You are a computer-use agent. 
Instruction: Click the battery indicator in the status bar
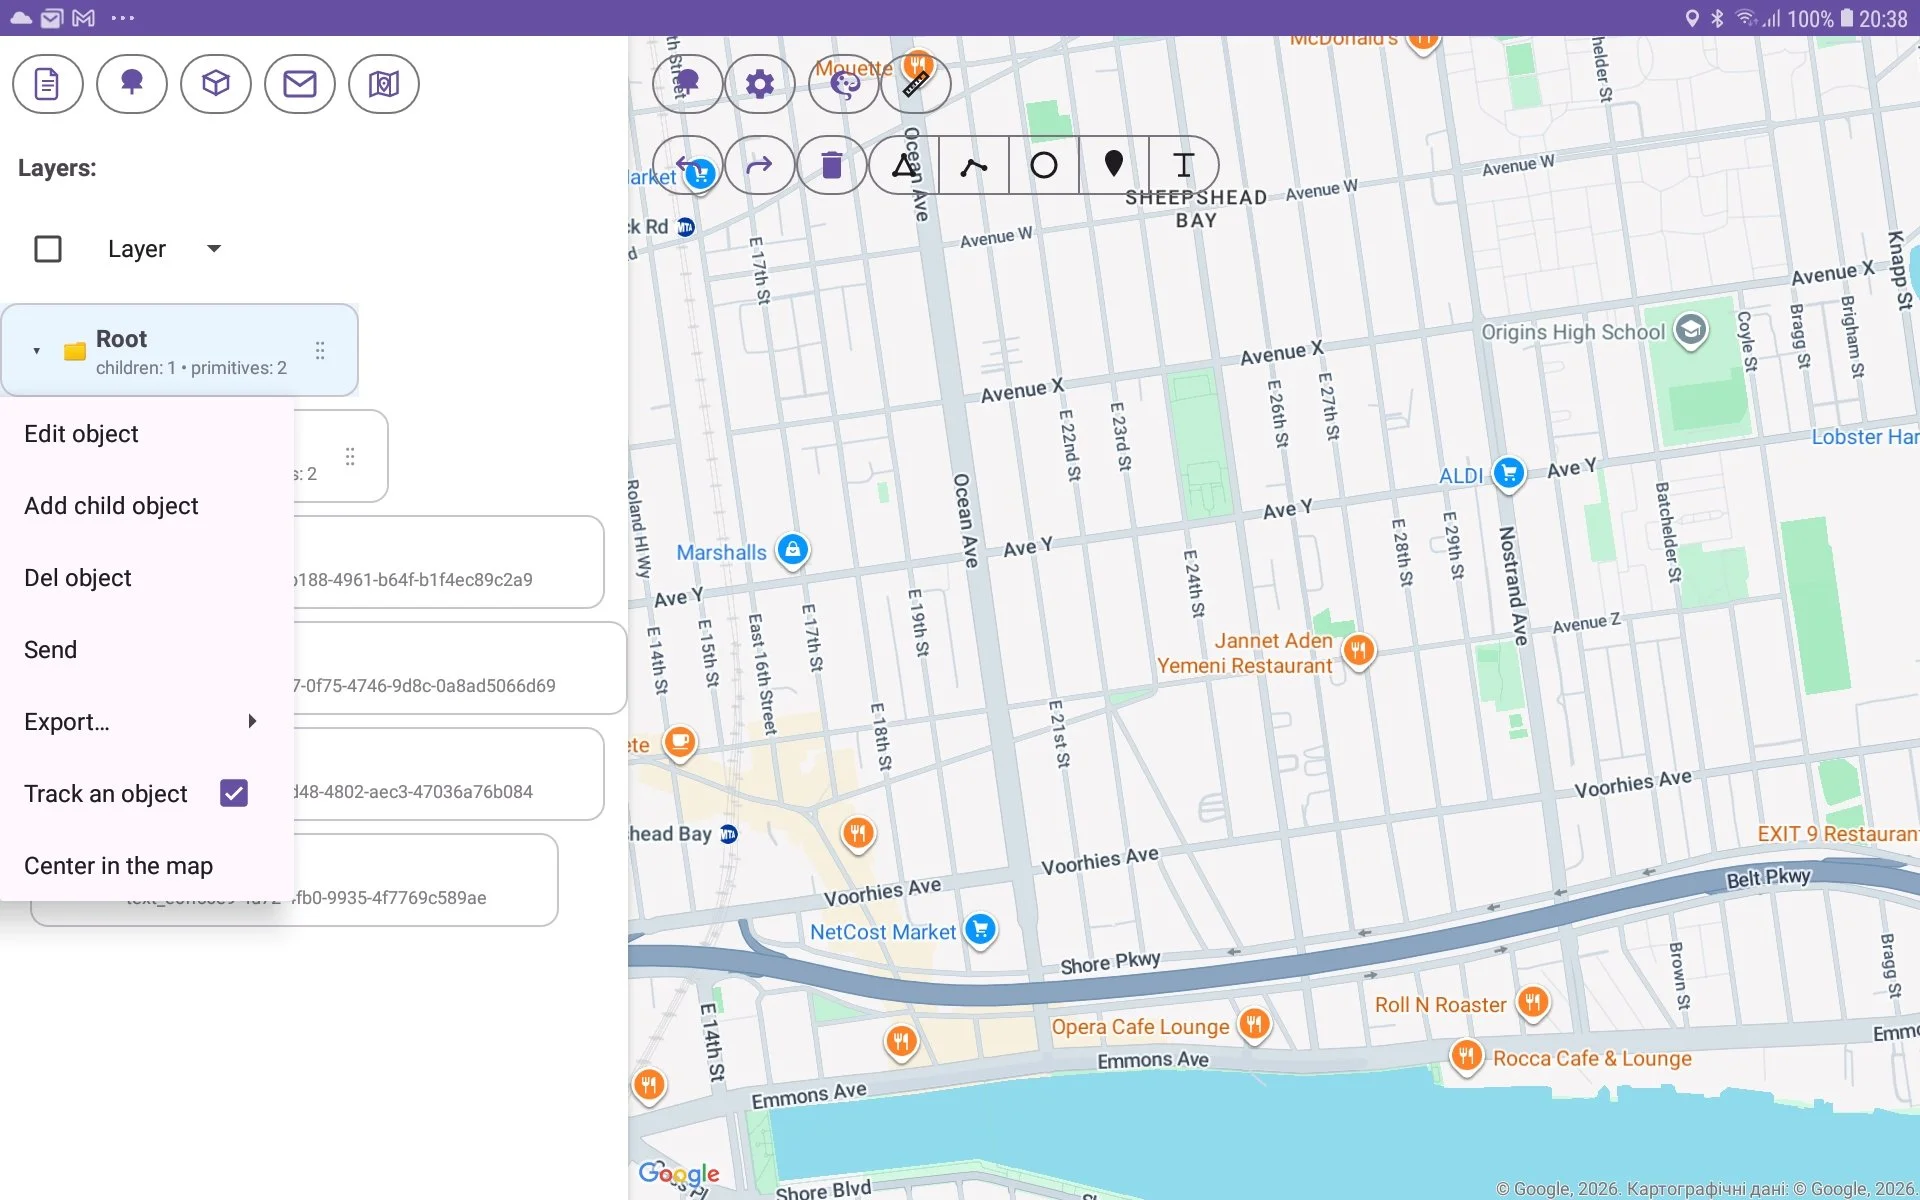(1847, 18)
